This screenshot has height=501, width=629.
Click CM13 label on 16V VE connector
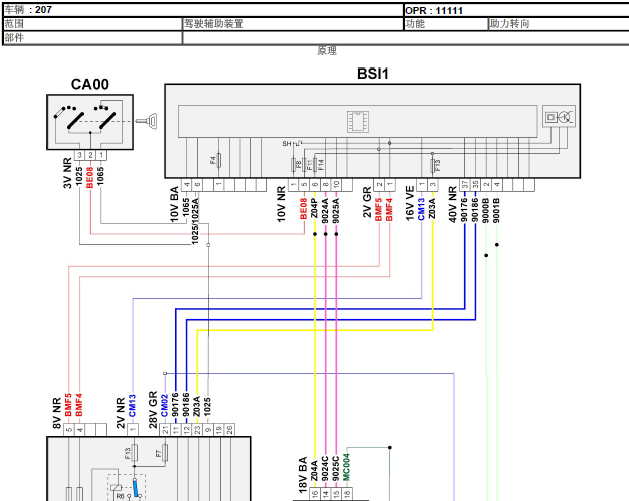(421, 209)
